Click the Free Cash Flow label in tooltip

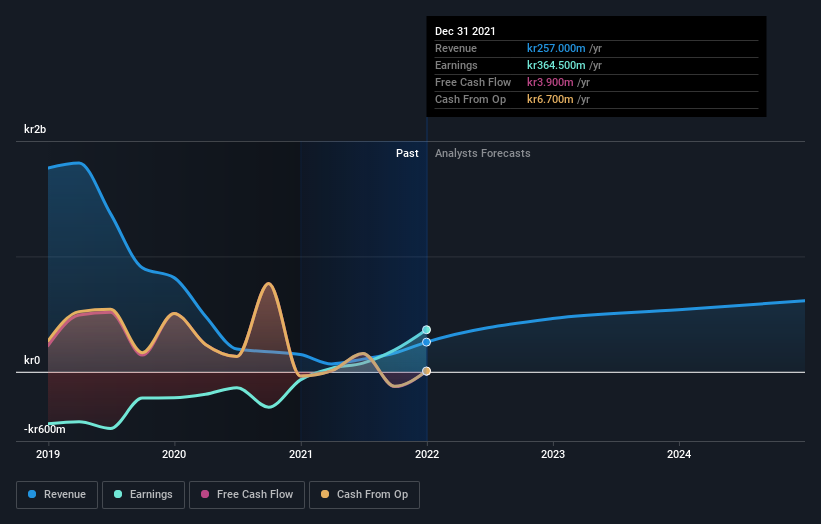coord(473,82)
